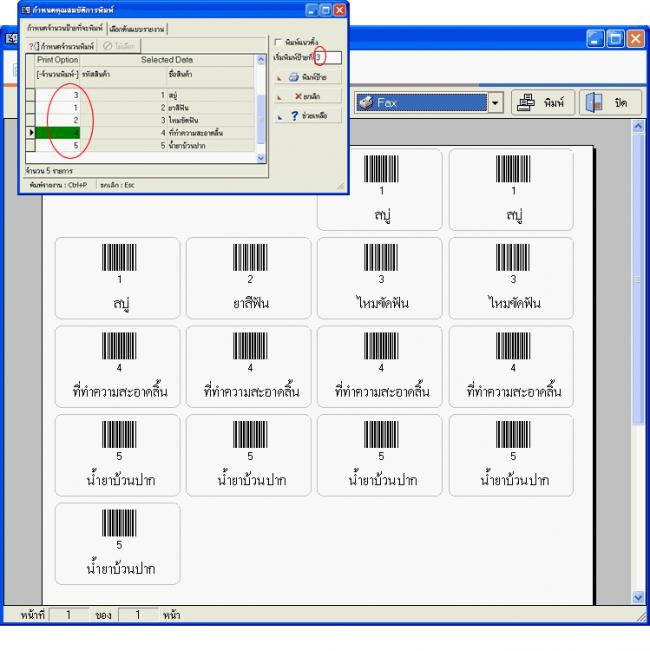Minimize the print settings dialog window
The height and width of the screenshot is (651, 650).
coord(312,10)
